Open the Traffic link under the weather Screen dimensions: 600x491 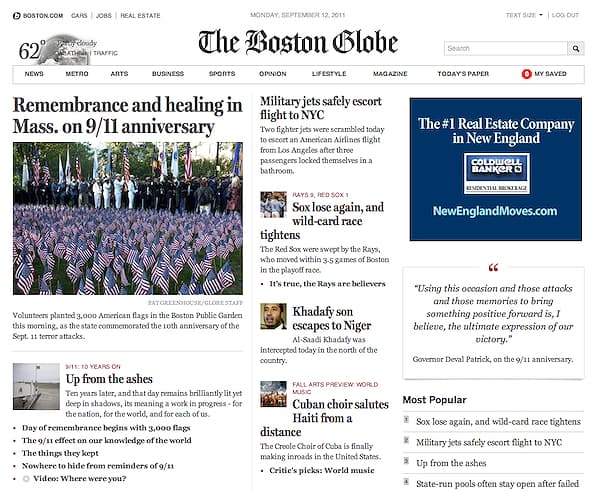pos(106,53)
